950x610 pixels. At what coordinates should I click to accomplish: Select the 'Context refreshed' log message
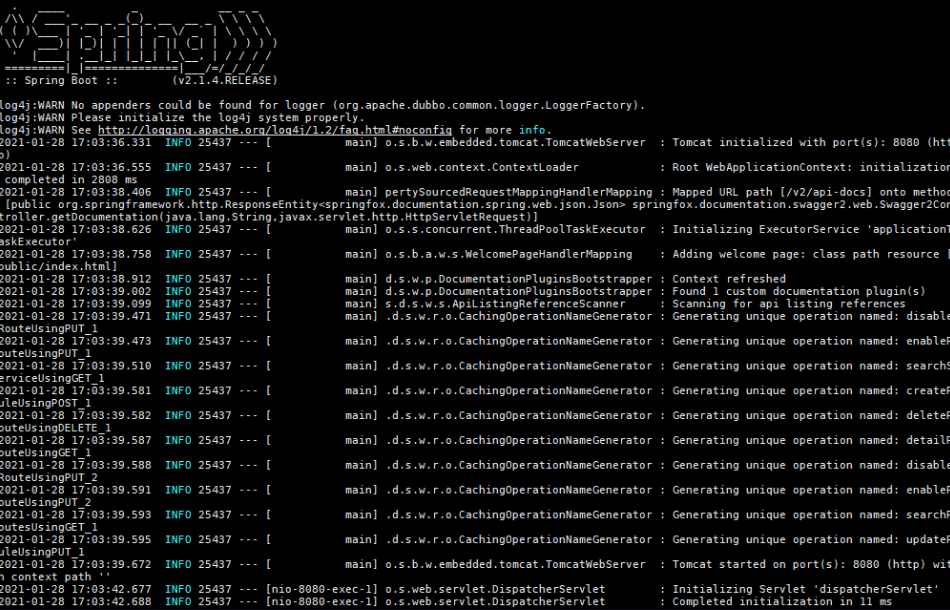pyautogui.click(x=729, y=279)
